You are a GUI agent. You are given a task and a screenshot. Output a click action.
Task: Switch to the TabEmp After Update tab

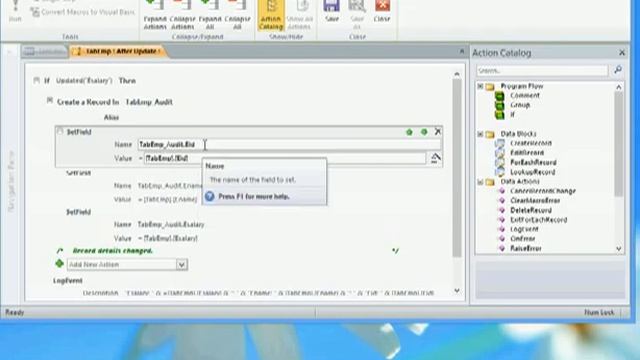pos(118,51)
